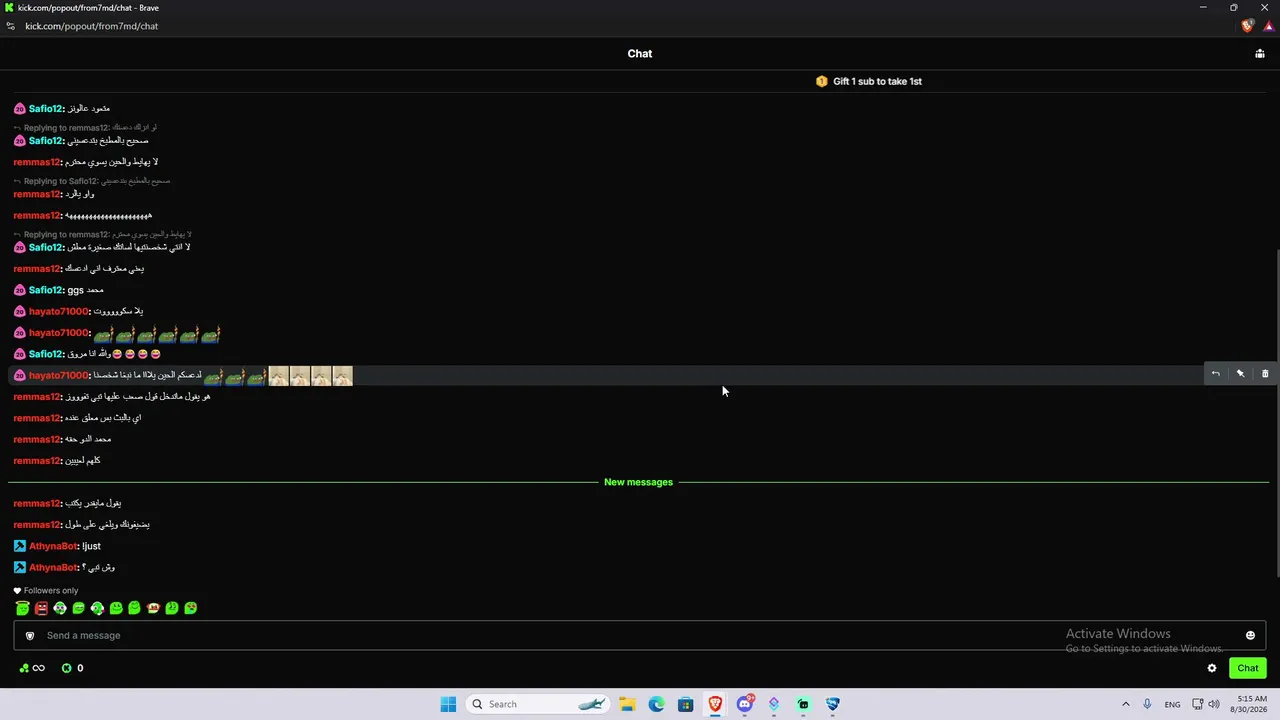The image size is (1280, 720).
Task: Insert the third quick emote with glasses
Action: 60,608
